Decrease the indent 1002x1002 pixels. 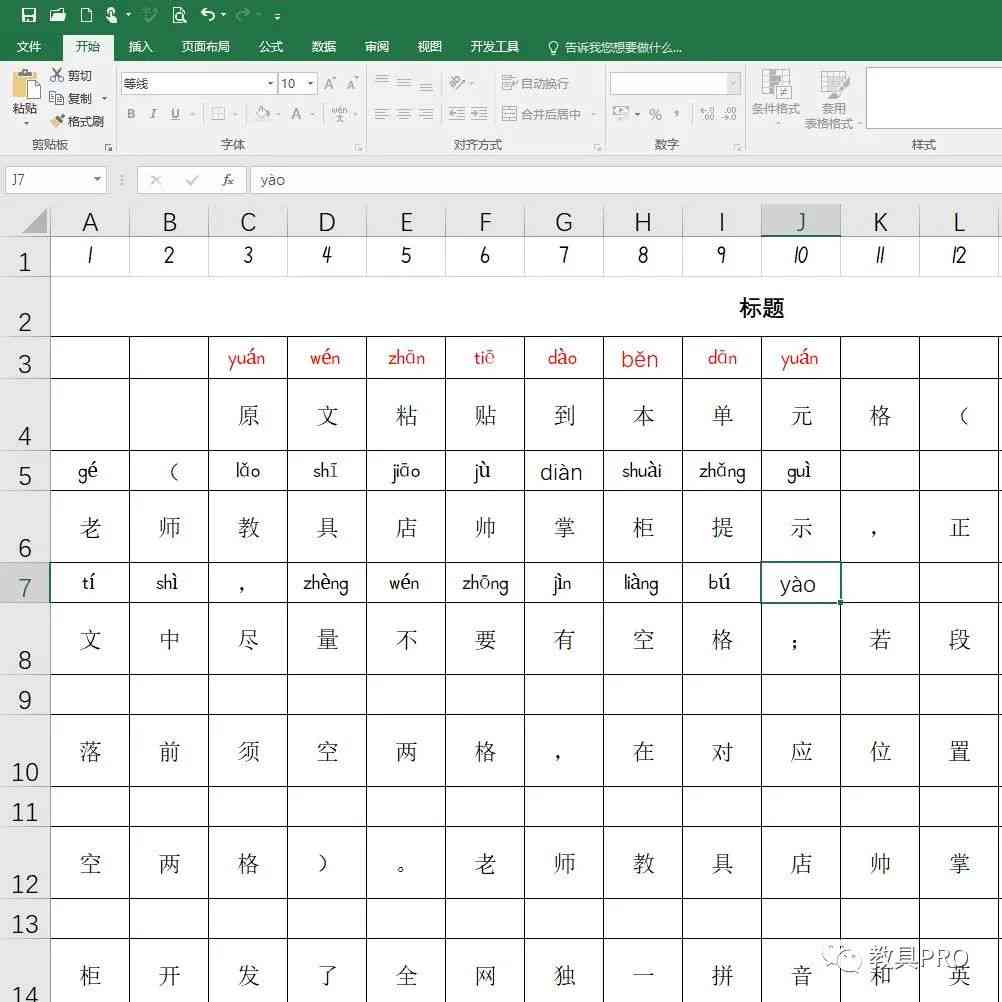click(x=456, y=114)
